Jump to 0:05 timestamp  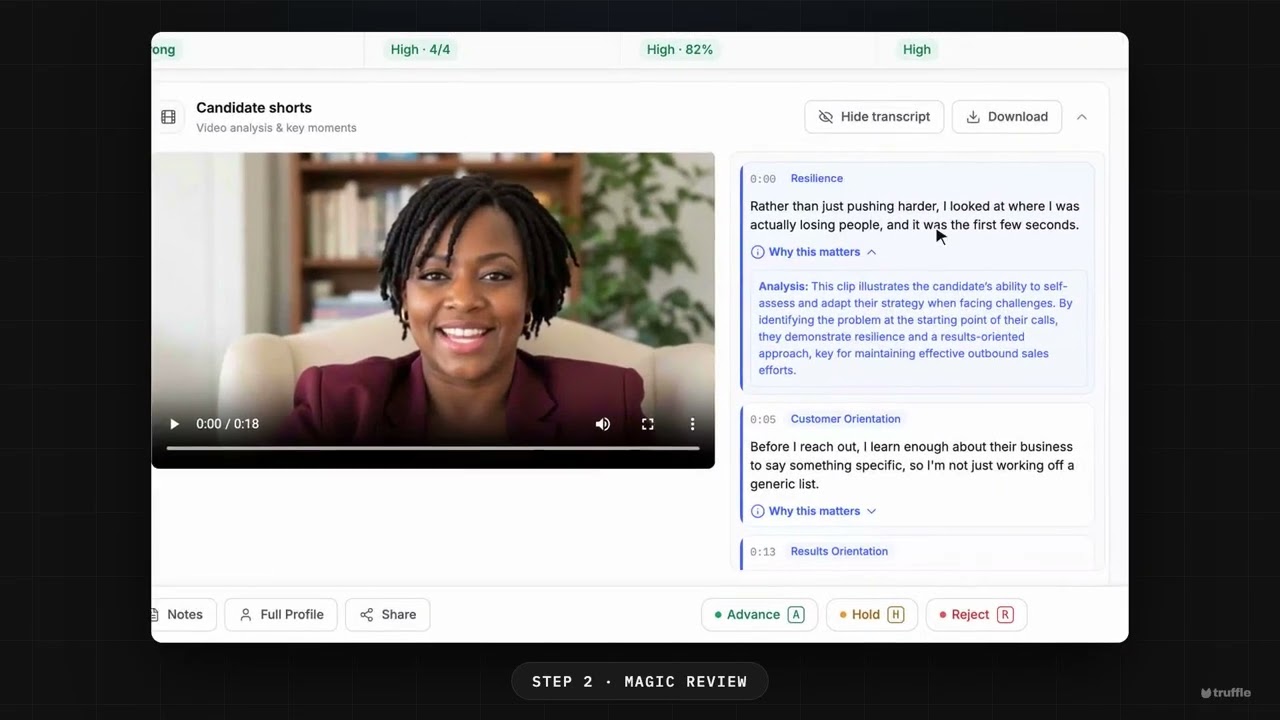(x=763, y=420)
